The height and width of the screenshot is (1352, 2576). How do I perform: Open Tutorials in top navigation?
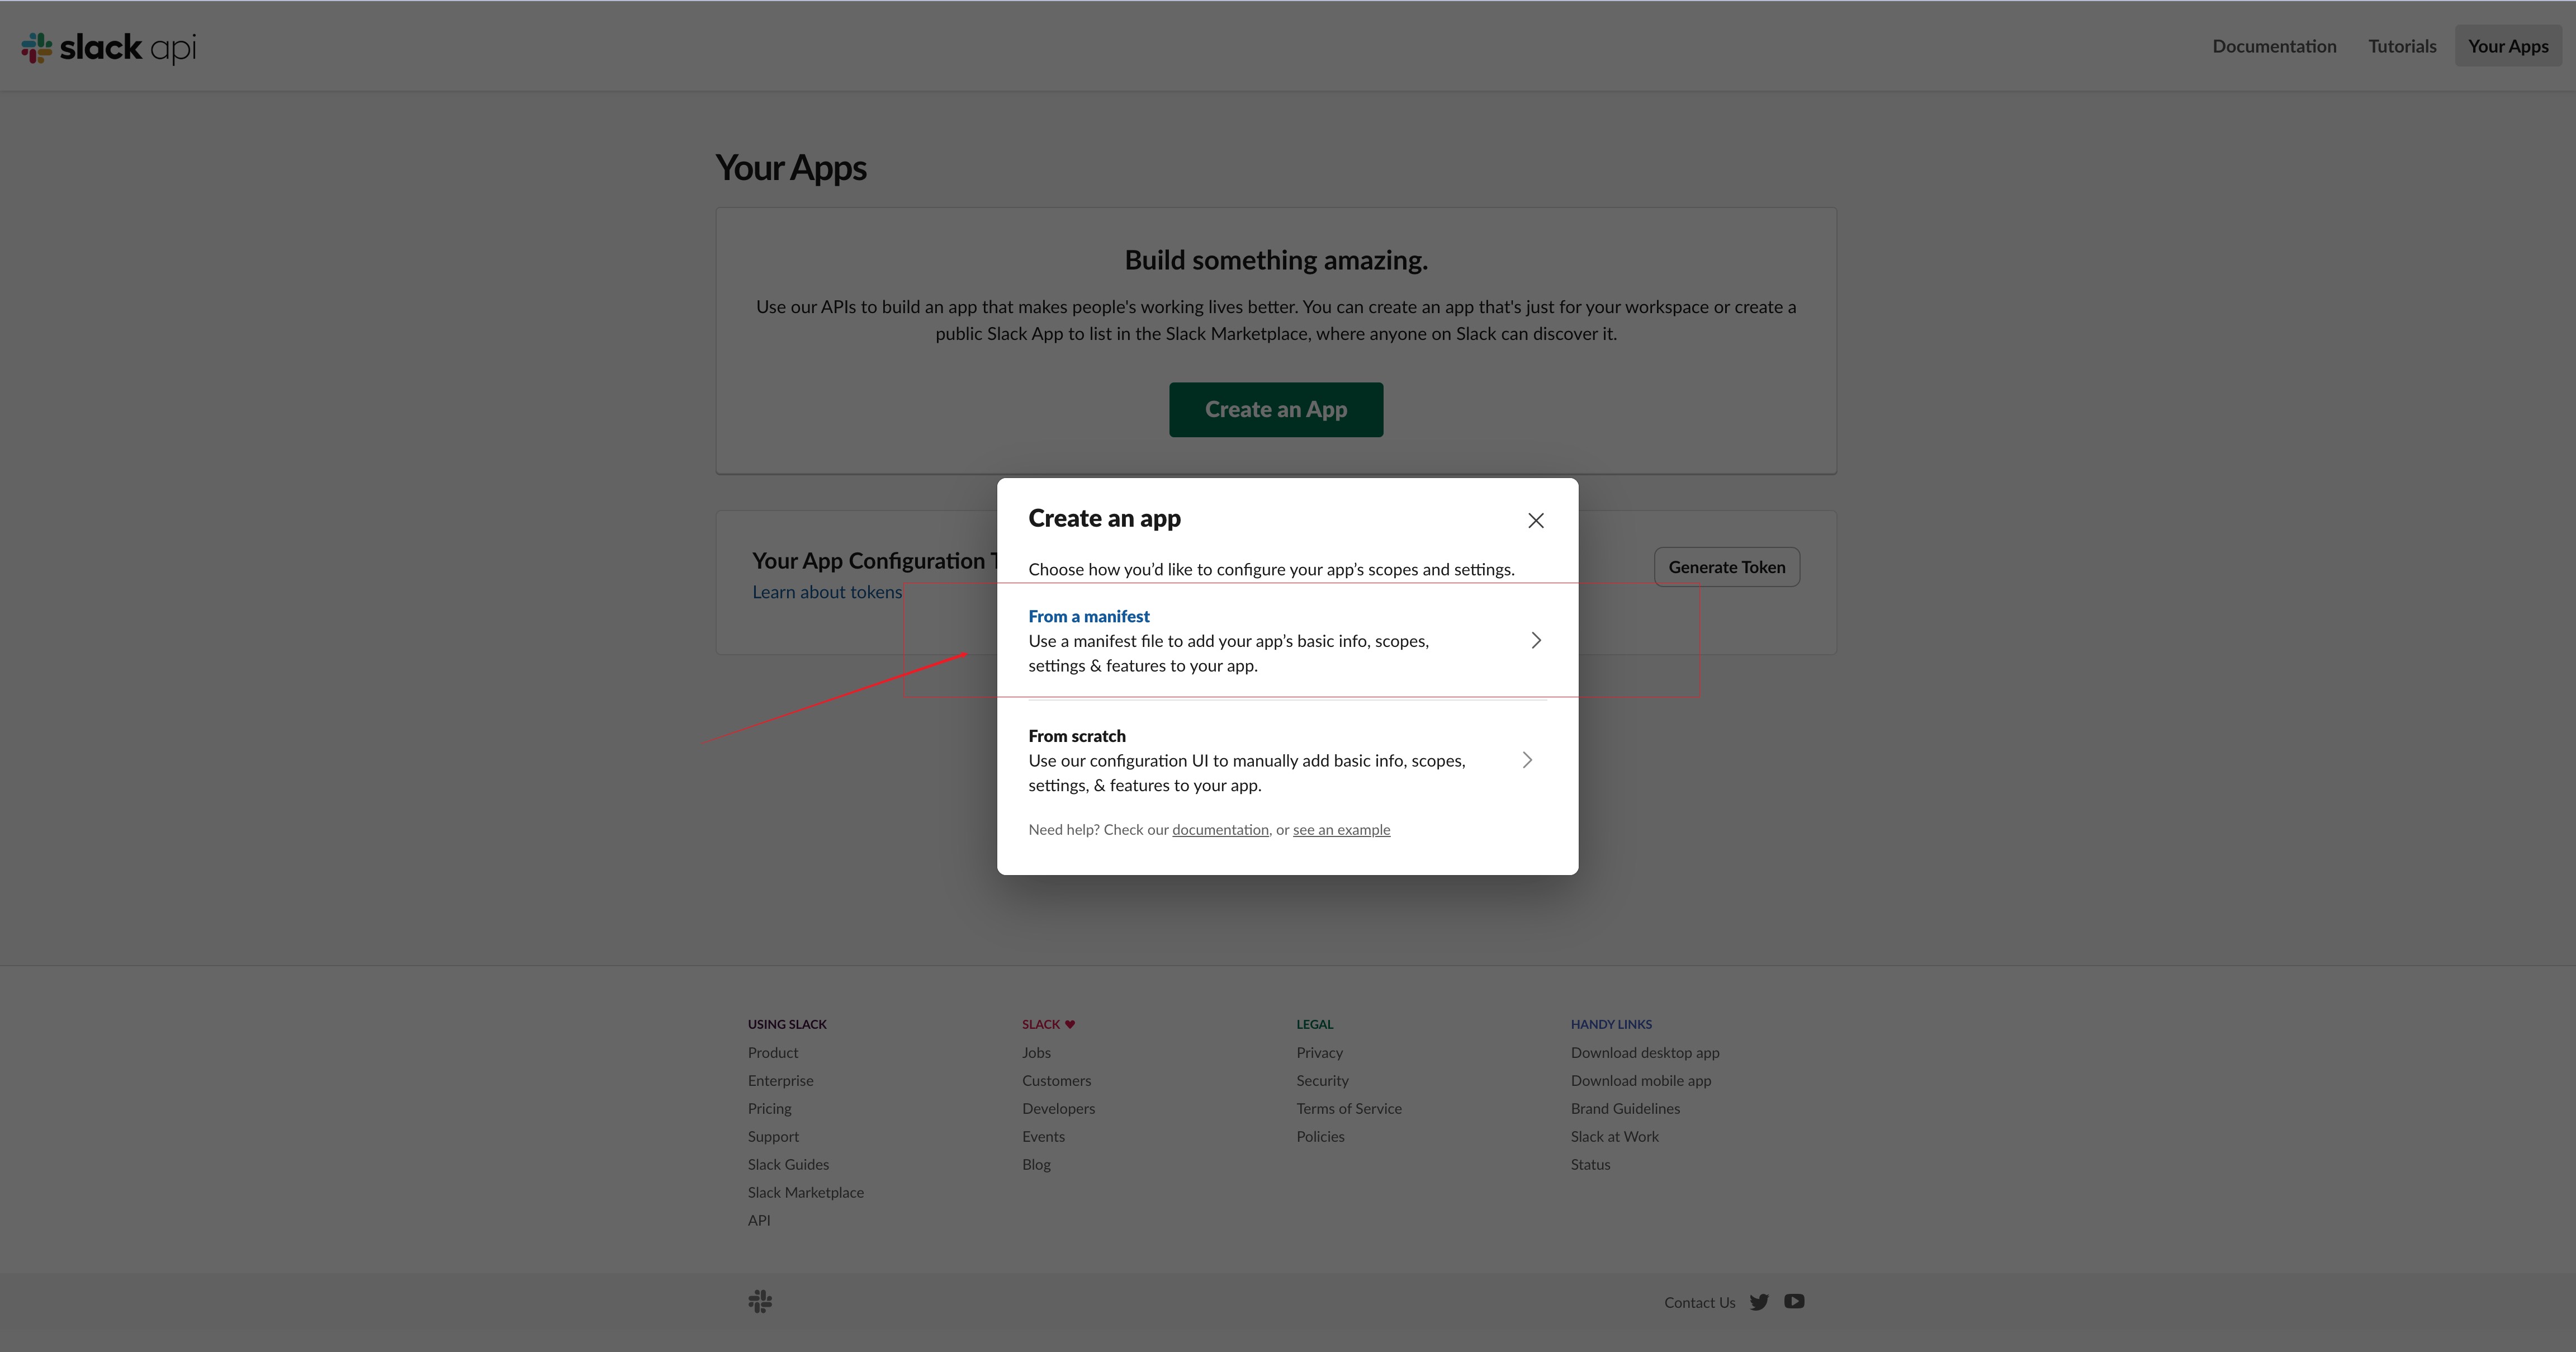tap(2402, 46)
